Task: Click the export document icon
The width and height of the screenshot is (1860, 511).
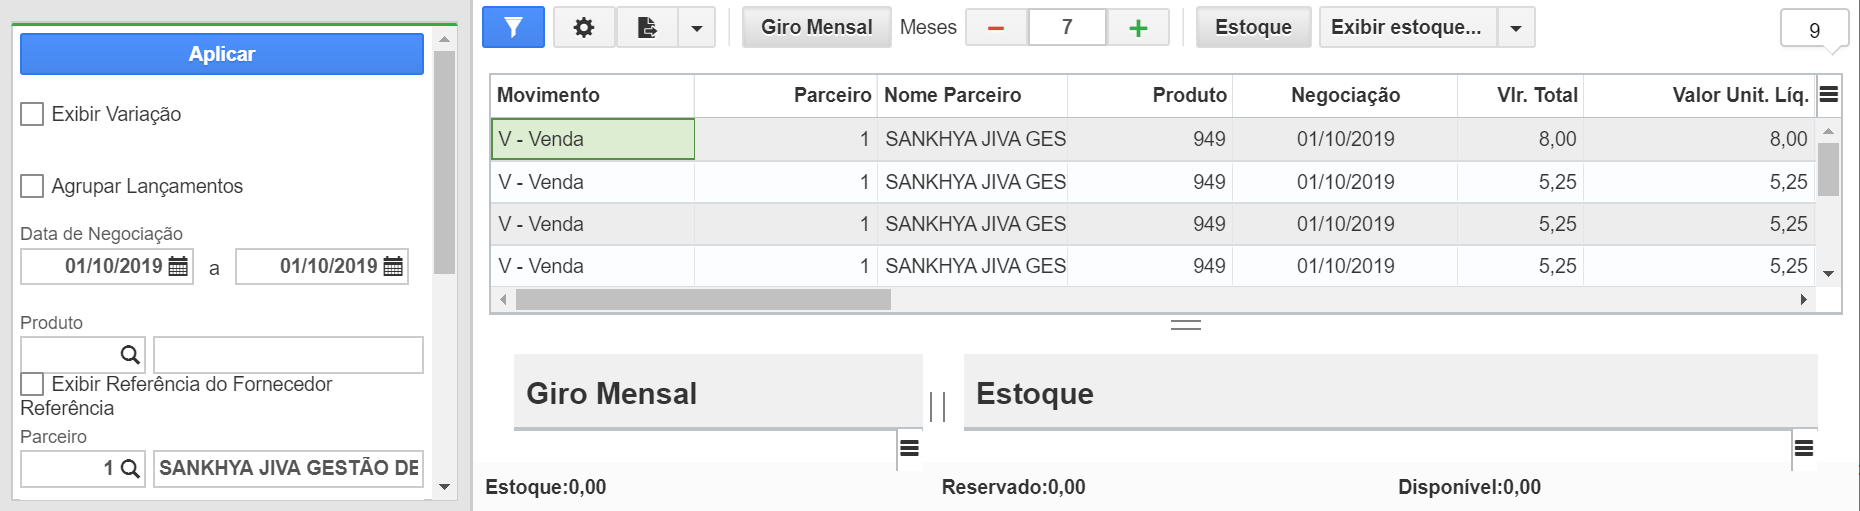Action: coord(647,27)
